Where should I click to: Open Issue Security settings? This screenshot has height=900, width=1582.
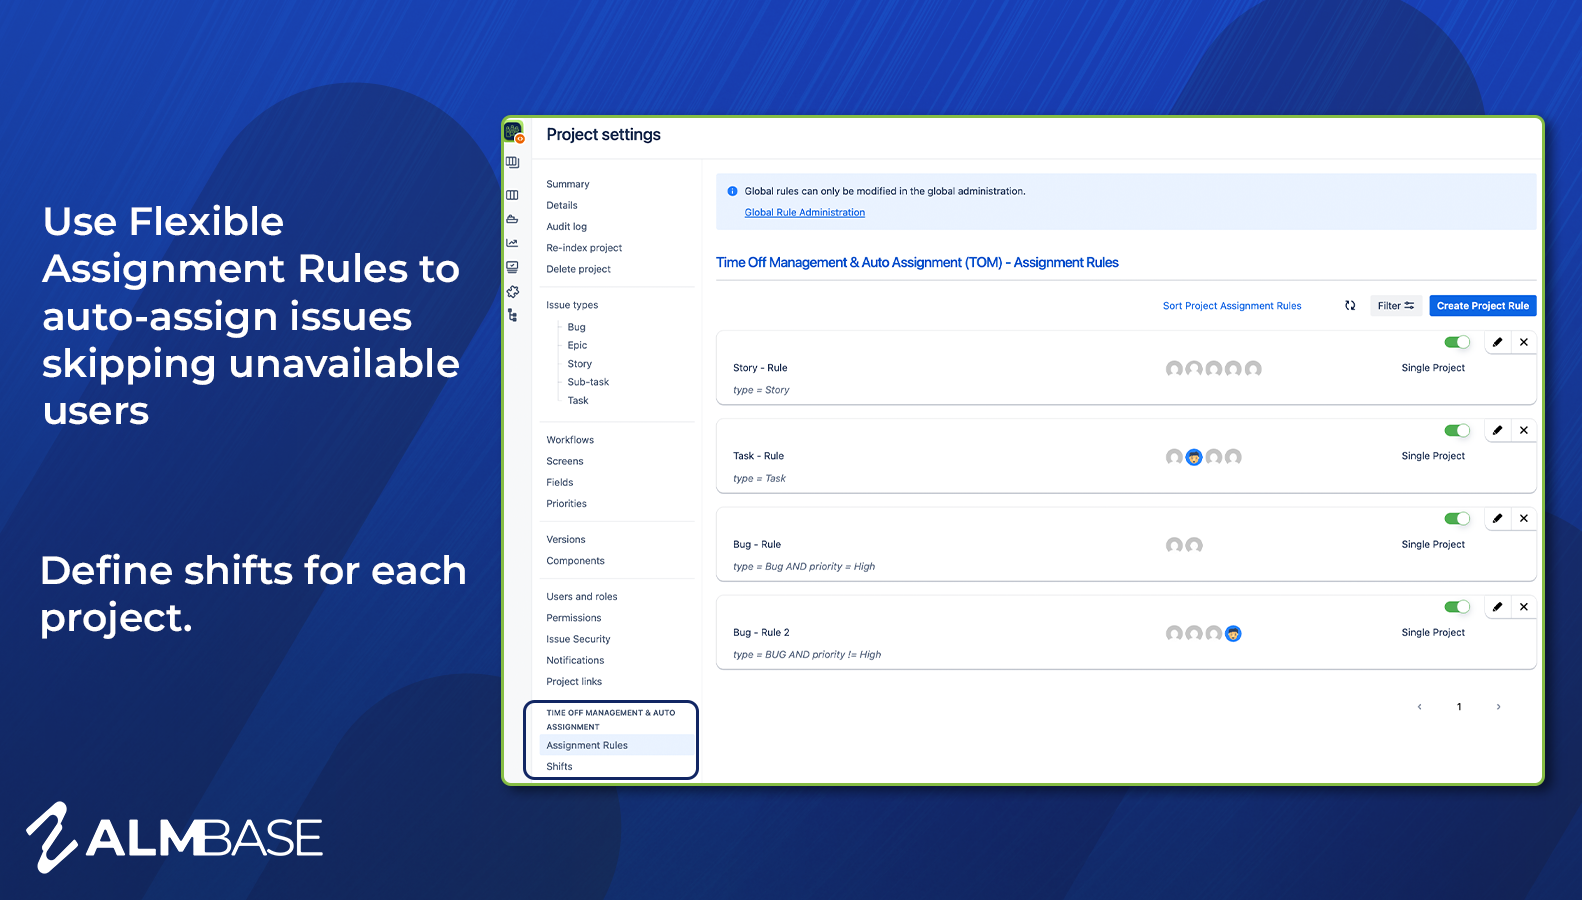(578, 639)
